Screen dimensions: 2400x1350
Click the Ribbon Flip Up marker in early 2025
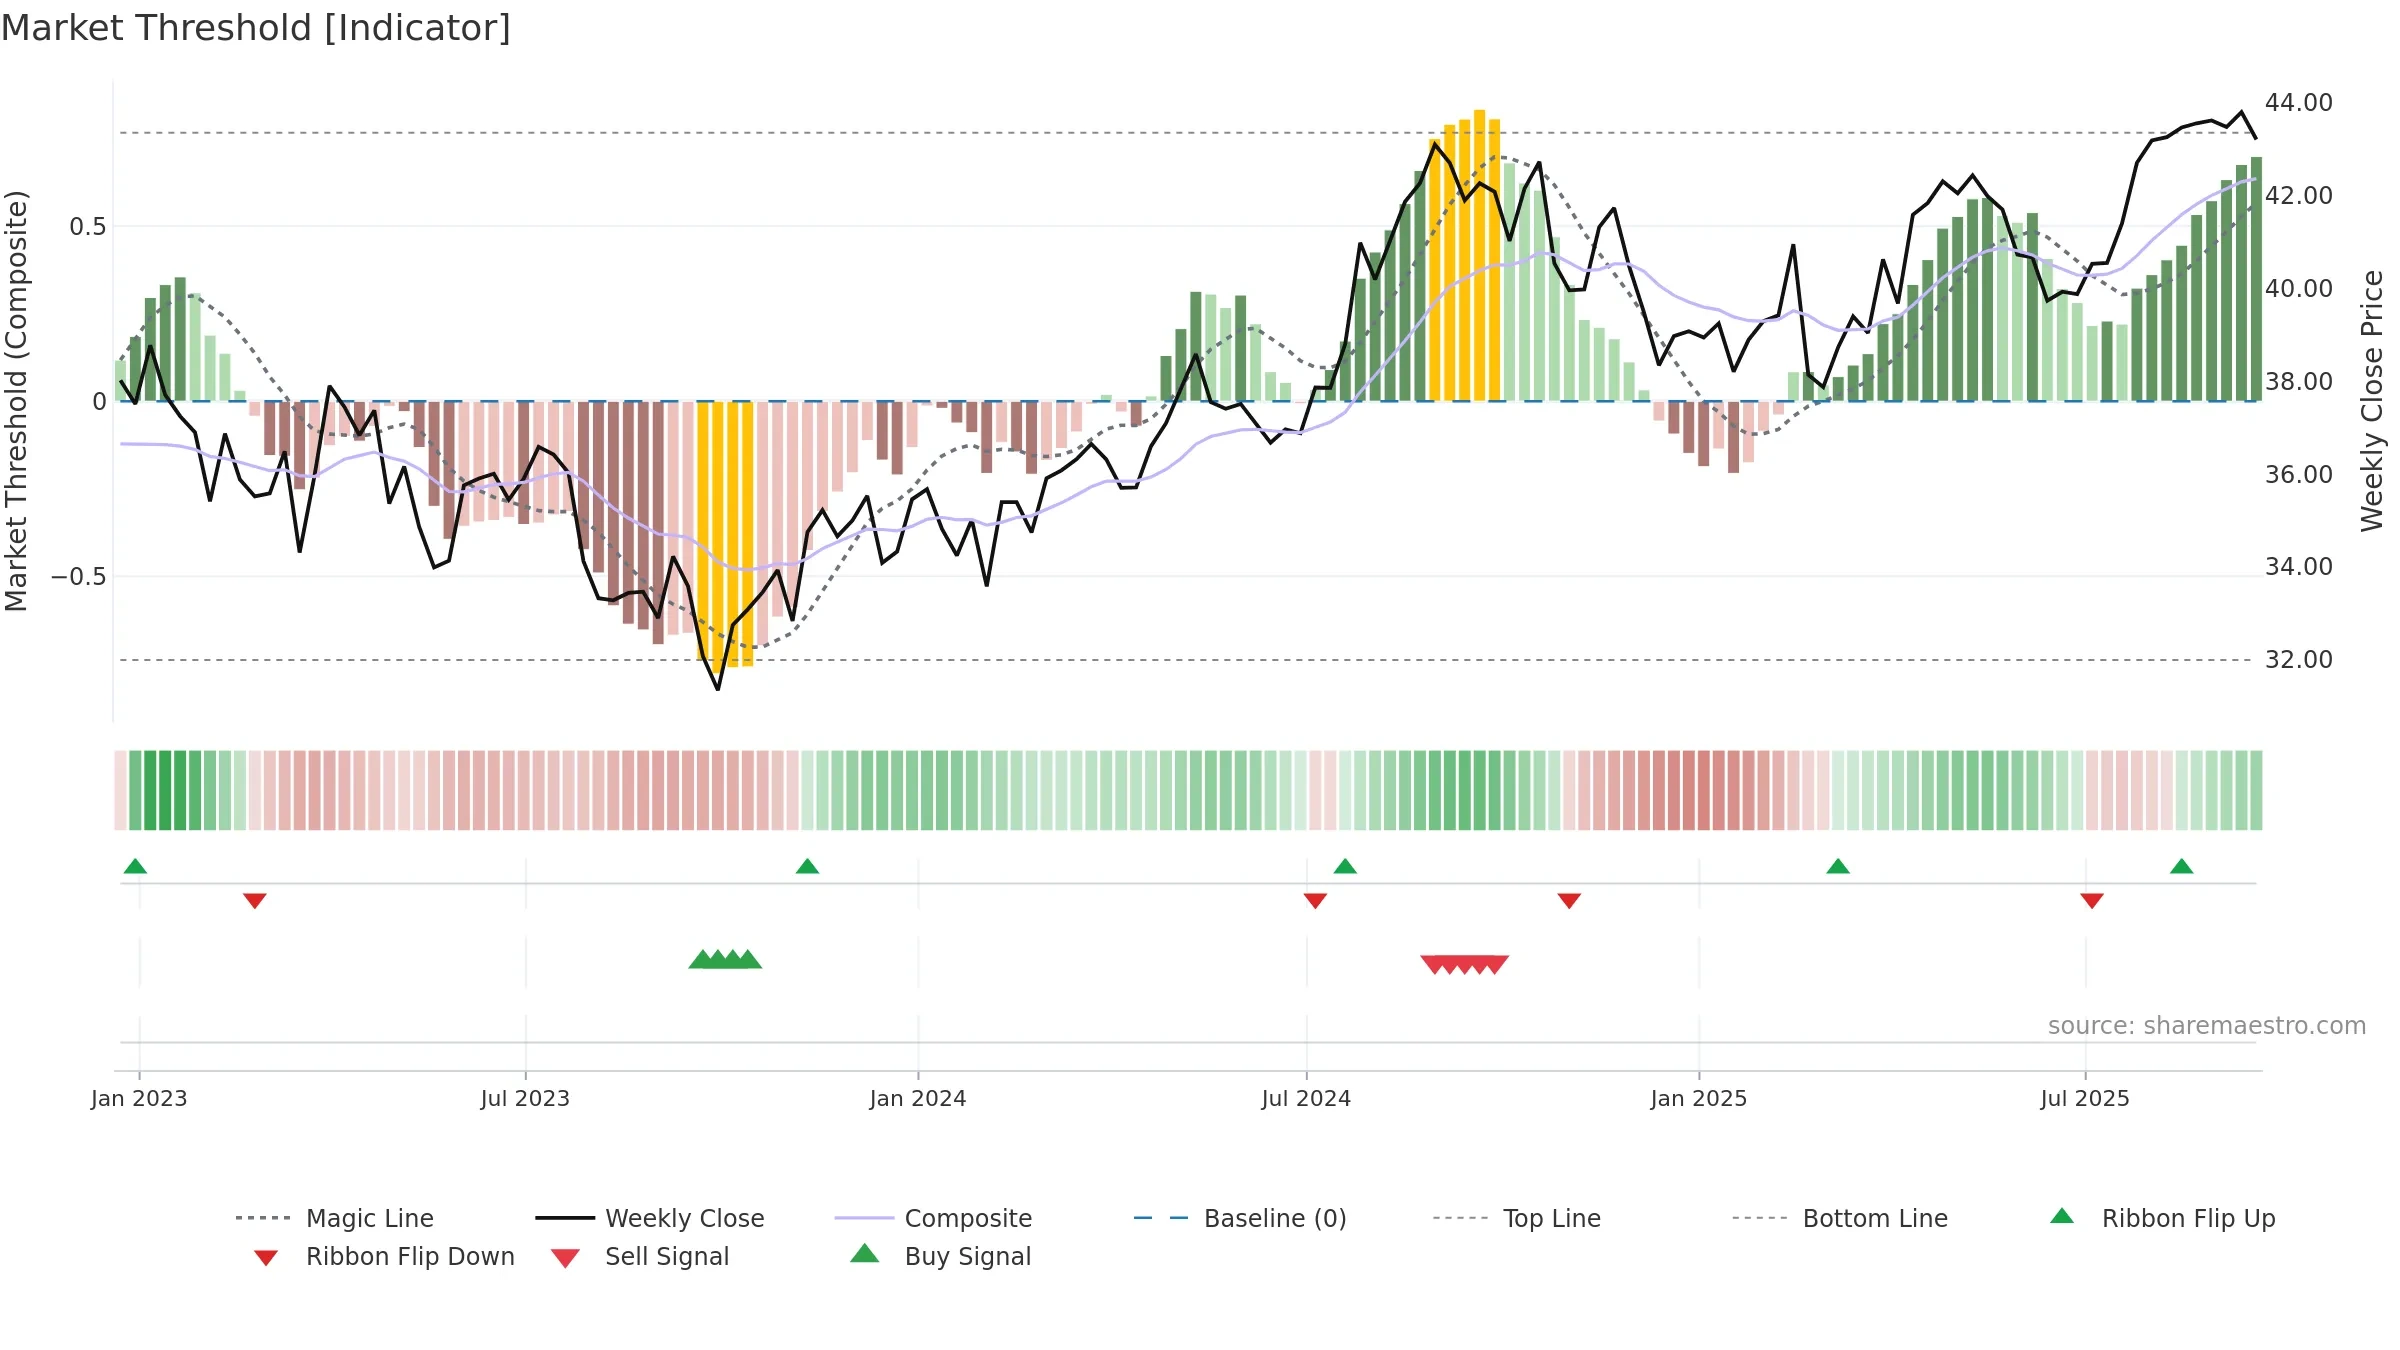[x=1838, y=866]
